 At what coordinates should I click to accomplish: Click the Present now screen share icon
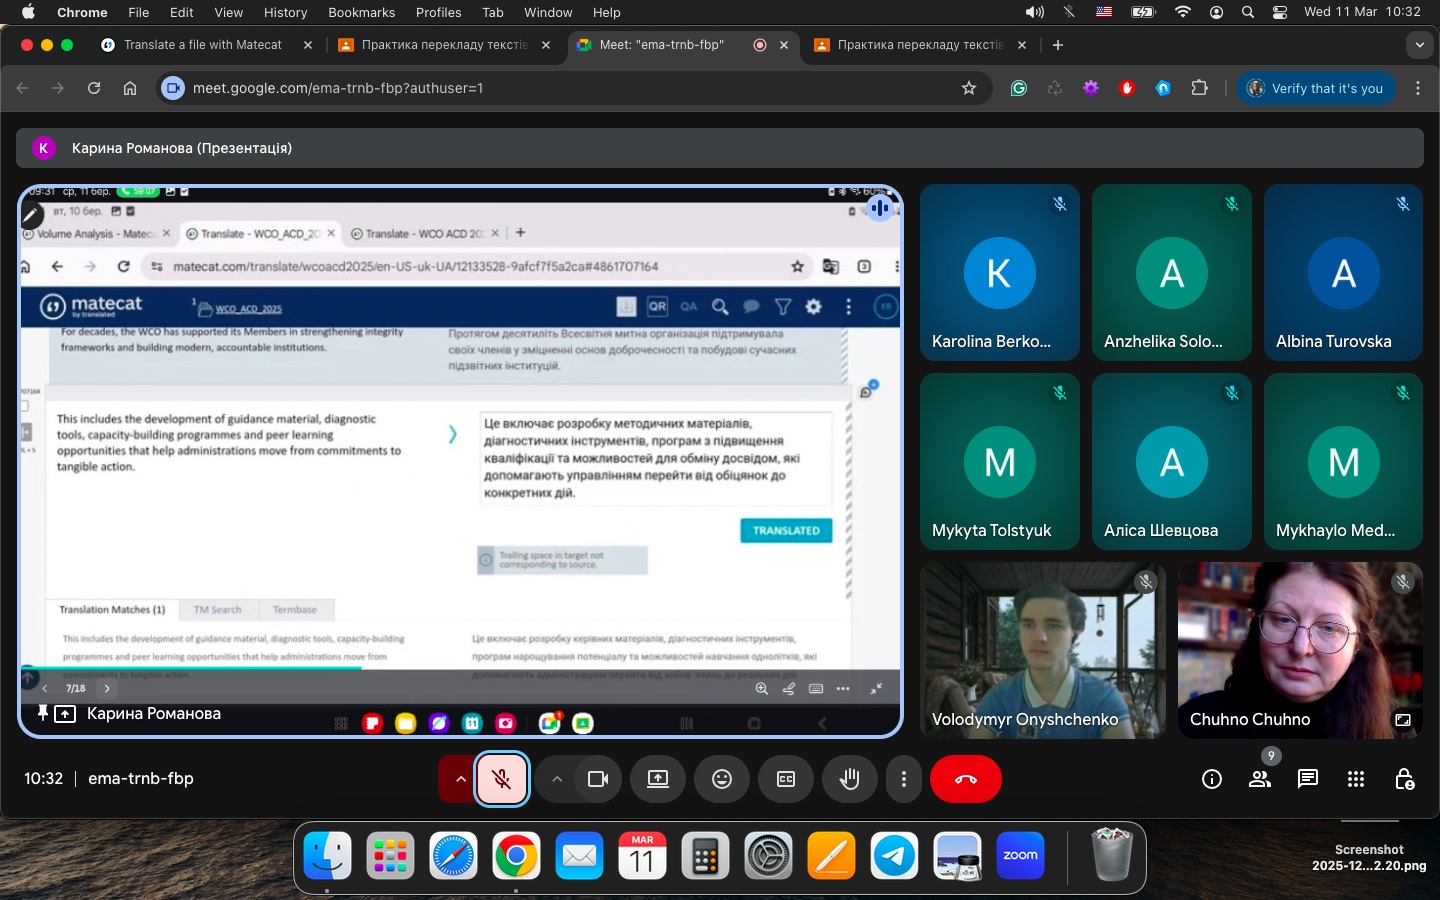[x=658, y=779]
